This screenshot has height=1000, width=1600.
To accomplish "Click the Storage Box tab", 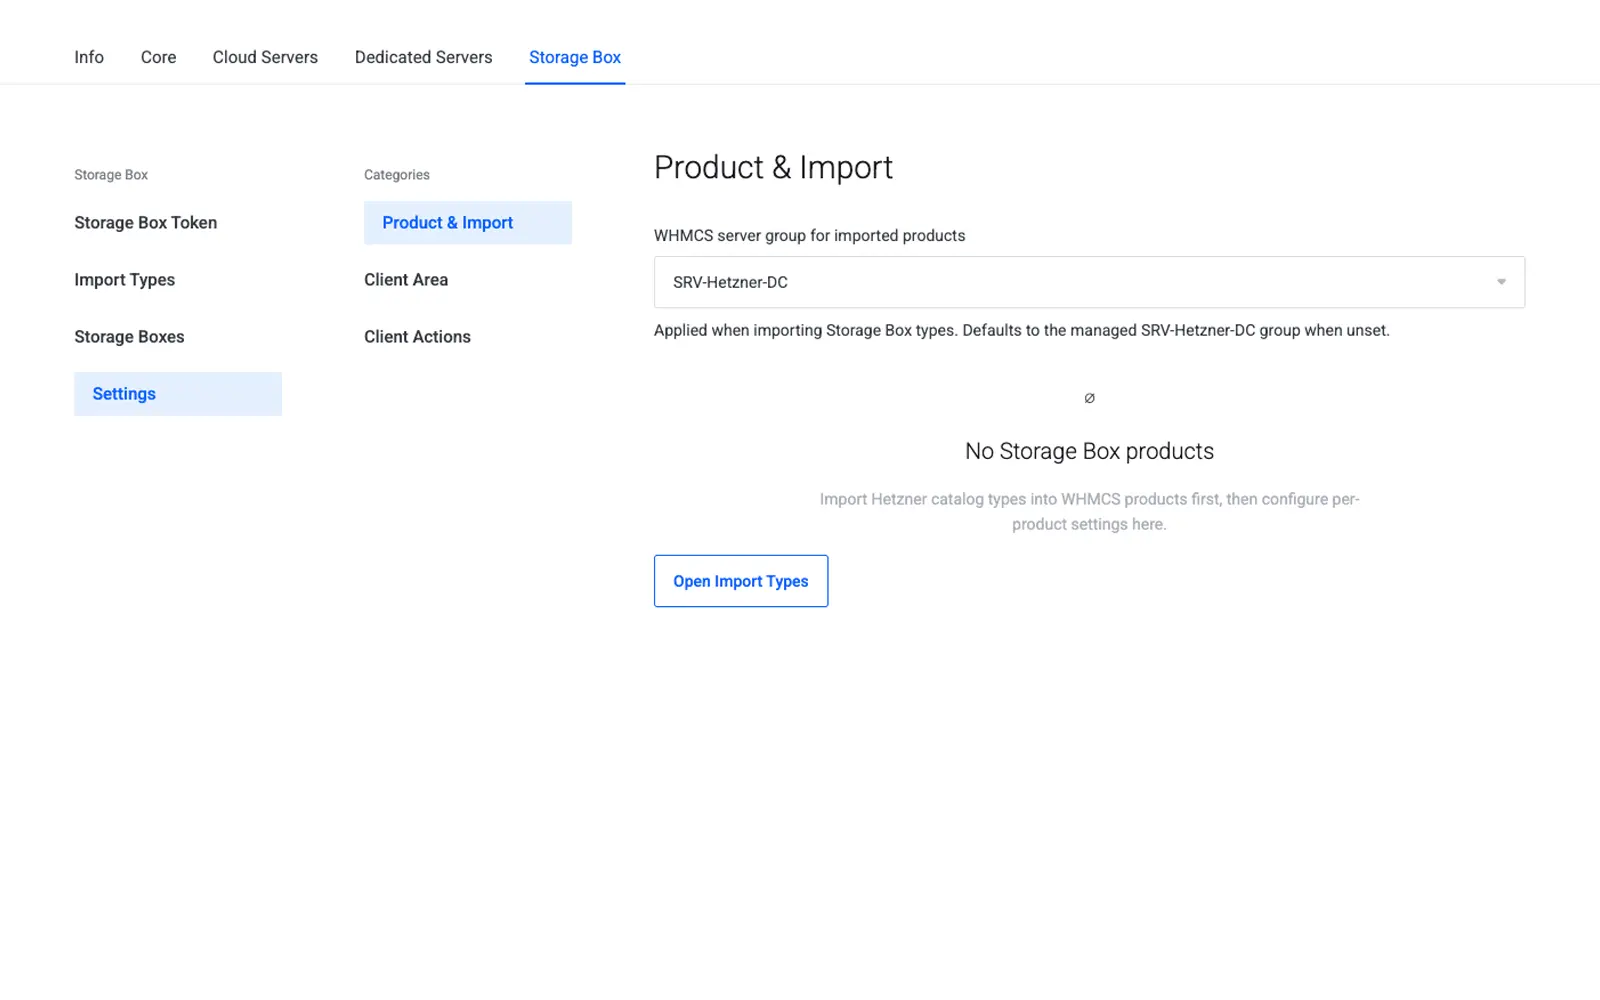I will [x=575, y=57].
